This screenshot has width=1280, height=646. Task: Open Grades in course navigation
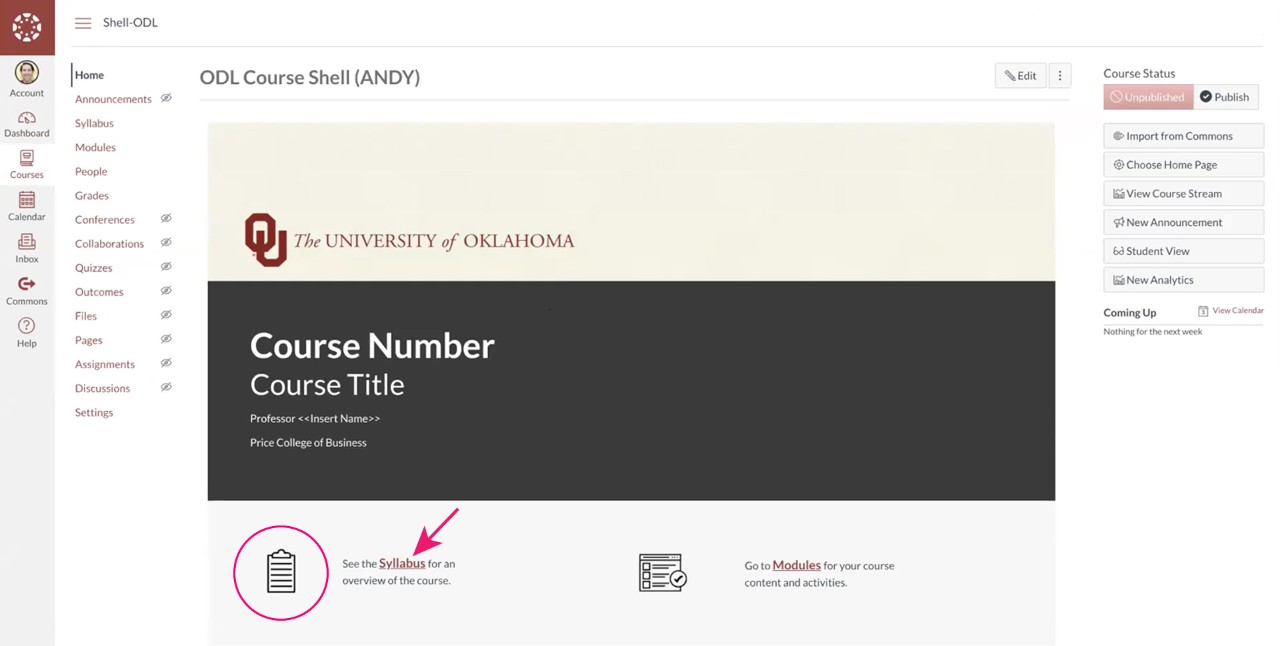click(91, 196)
